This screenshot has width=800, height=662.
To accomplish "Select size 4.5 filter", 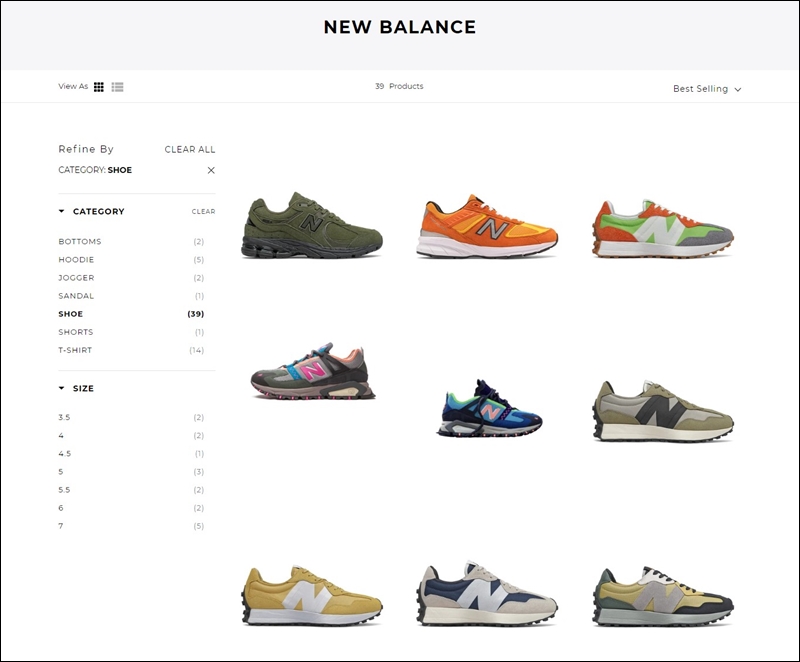I will 64,453.
